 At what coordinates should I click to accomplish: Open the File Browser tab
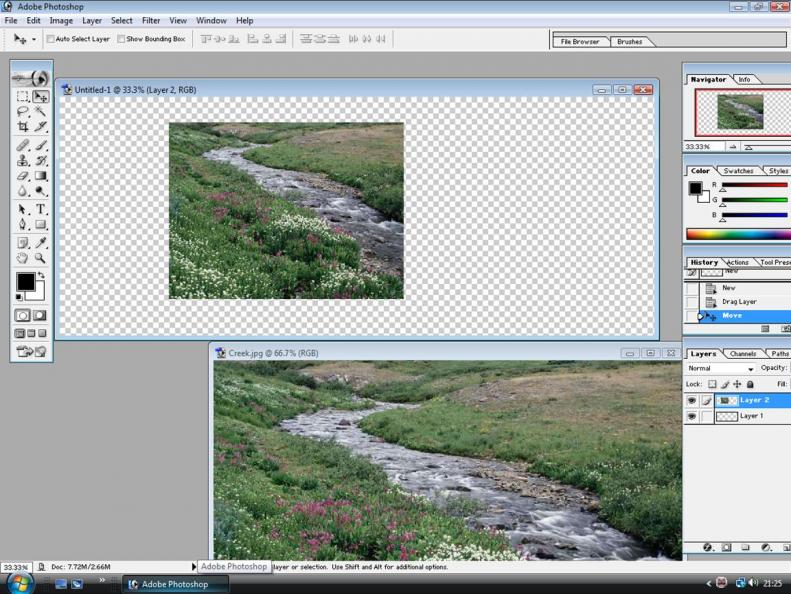[x=580, y=41]
